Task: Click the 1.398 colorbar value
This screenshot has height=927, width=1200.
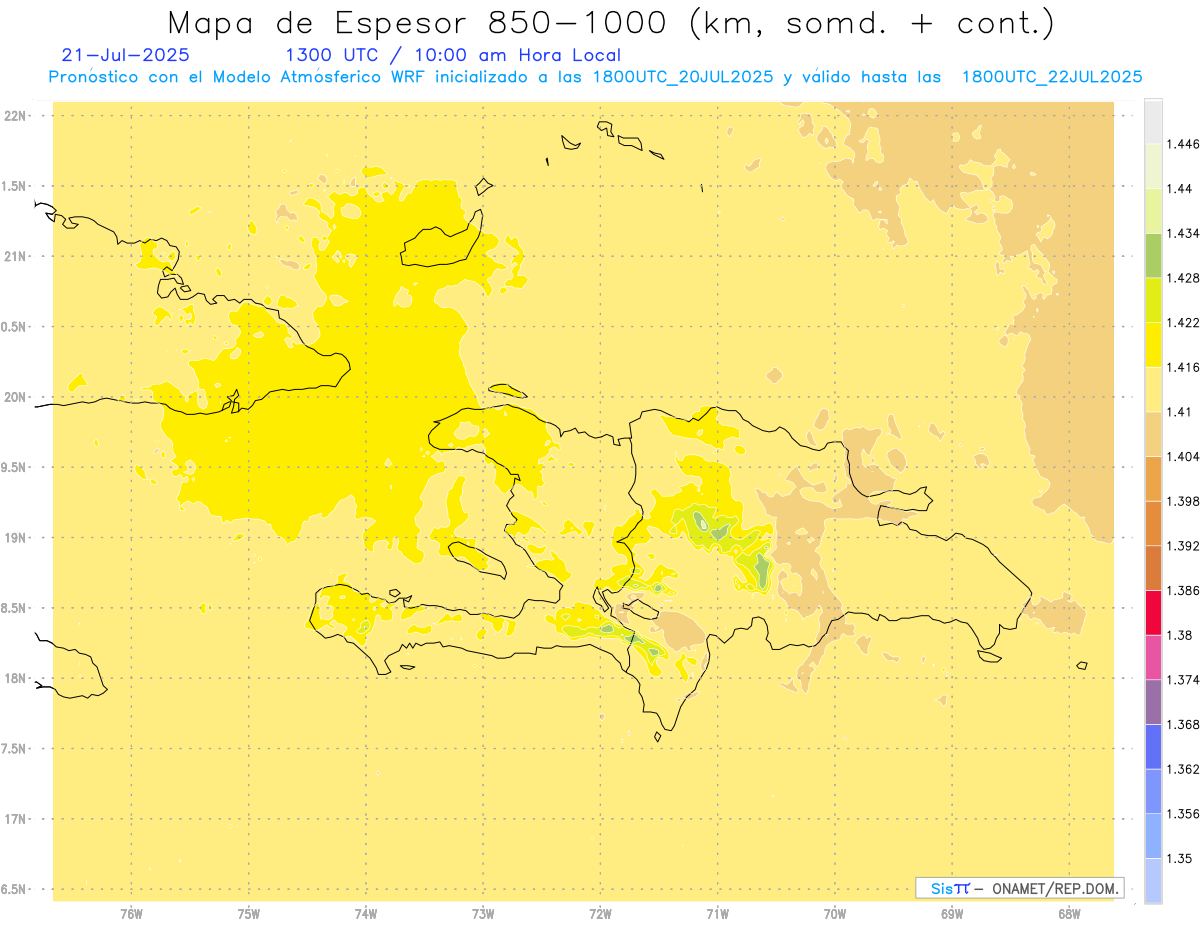Action: tap(1181, 501)
